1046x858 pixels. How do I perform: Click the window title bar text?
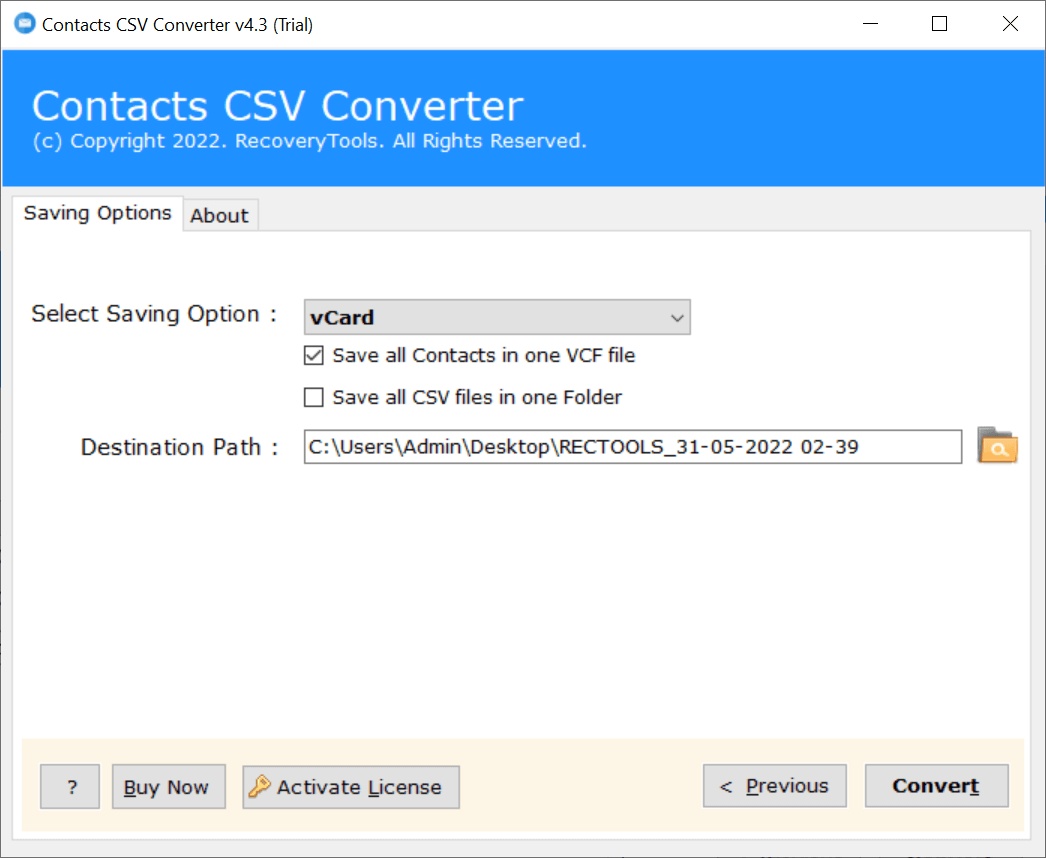coord(177,25)
